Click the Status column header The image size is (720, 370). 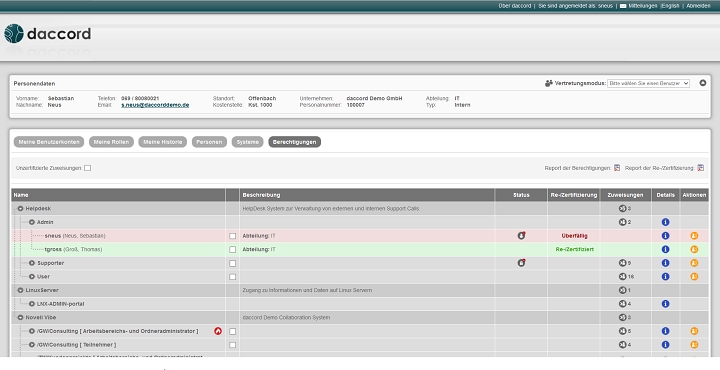[x=521, y=195]
